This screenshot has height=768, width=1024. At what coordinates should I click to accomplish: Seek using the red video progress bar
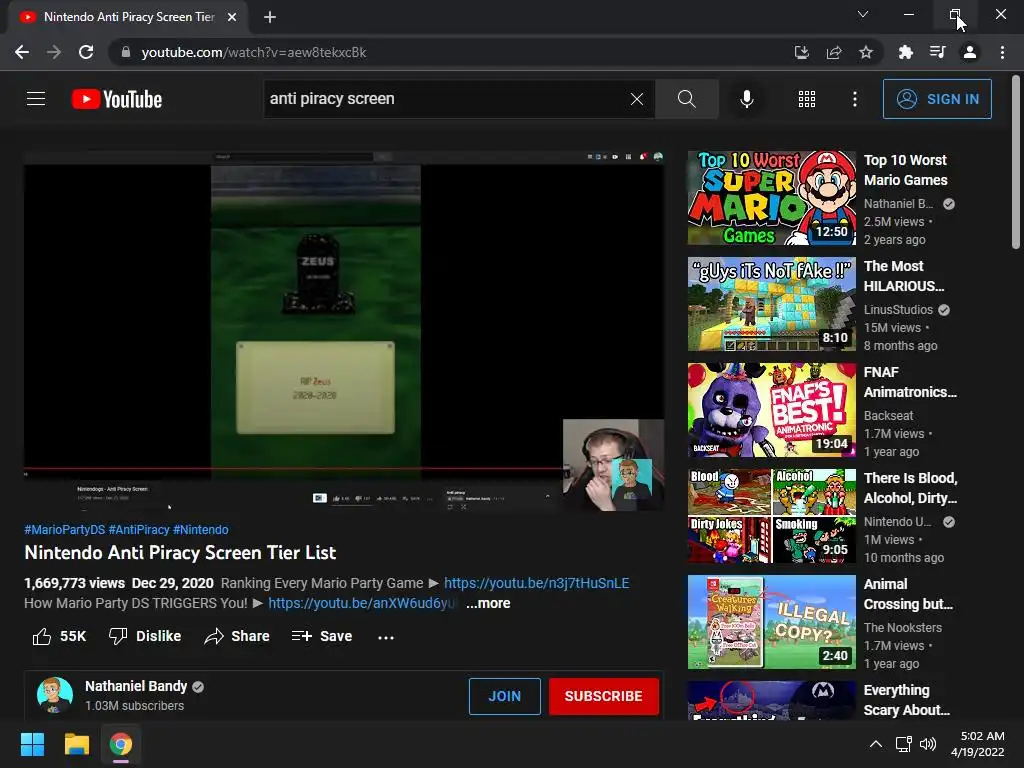point(294,468)
